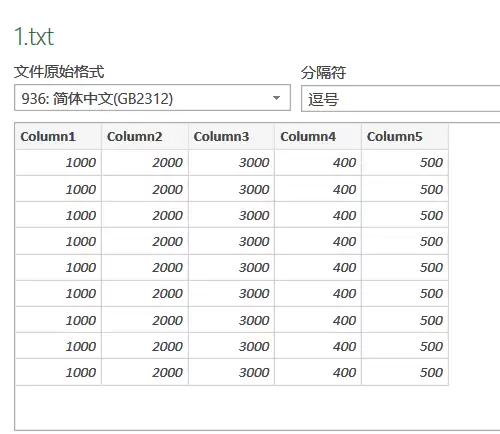Open the 分隔符 delimiter dropdown showing 逗号
This screenshot has width=500, height=434.
pos(401,99)
